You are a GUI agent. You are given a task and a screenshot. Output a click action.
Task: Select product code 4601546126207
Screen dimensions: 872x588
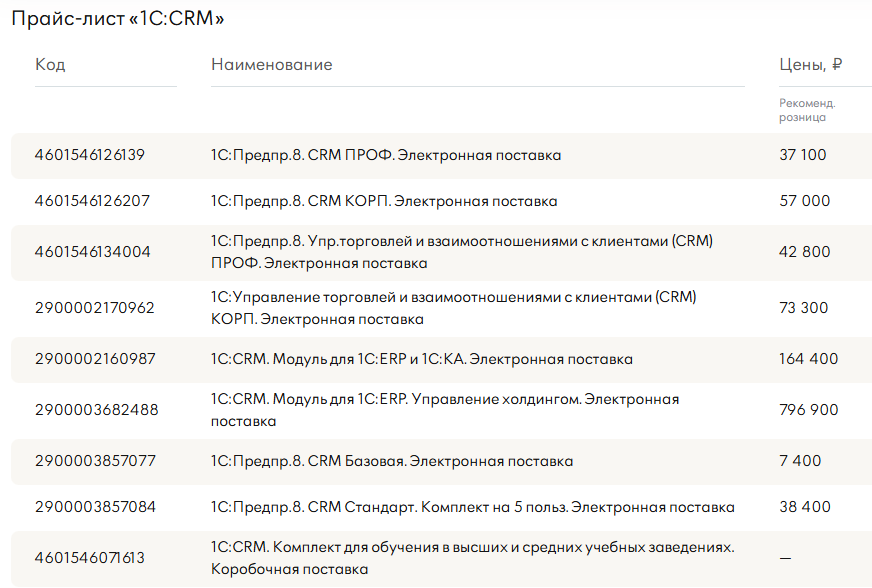[x=92, y=201]
